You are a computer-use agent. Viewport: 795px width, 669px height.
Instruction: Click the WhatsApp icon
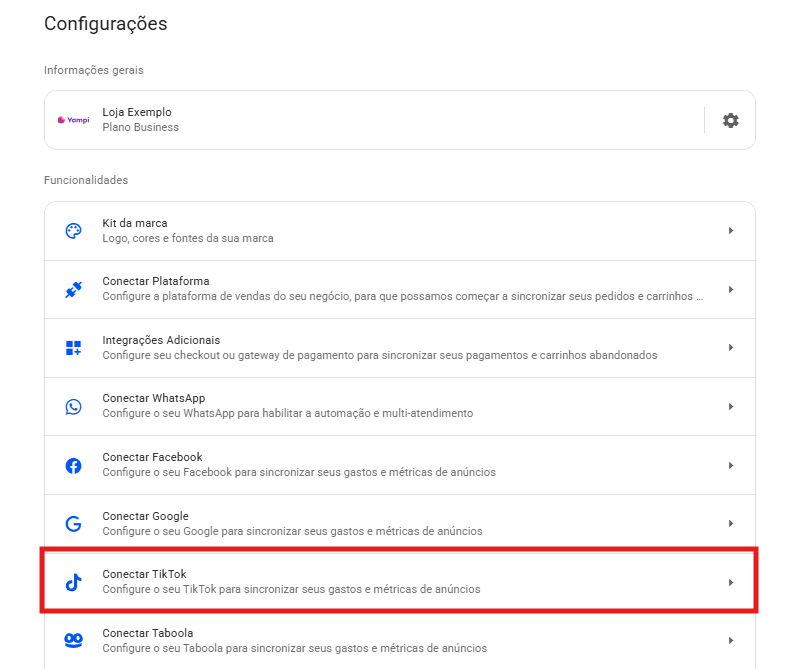pos(74,406)
